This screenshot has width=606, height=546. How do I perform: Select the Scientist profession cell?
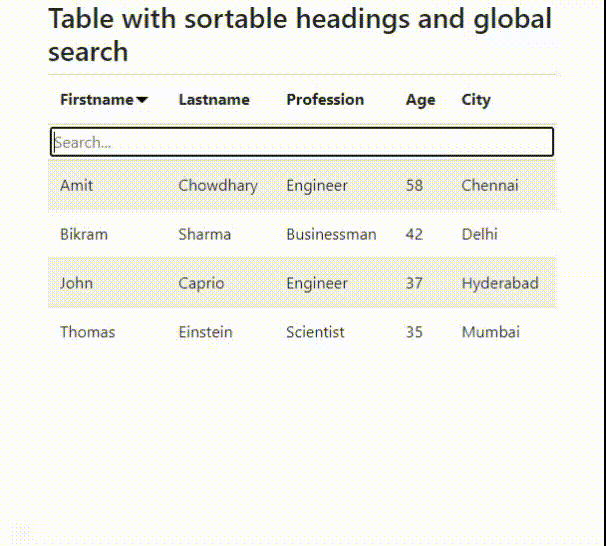click(x=315, y=332)
